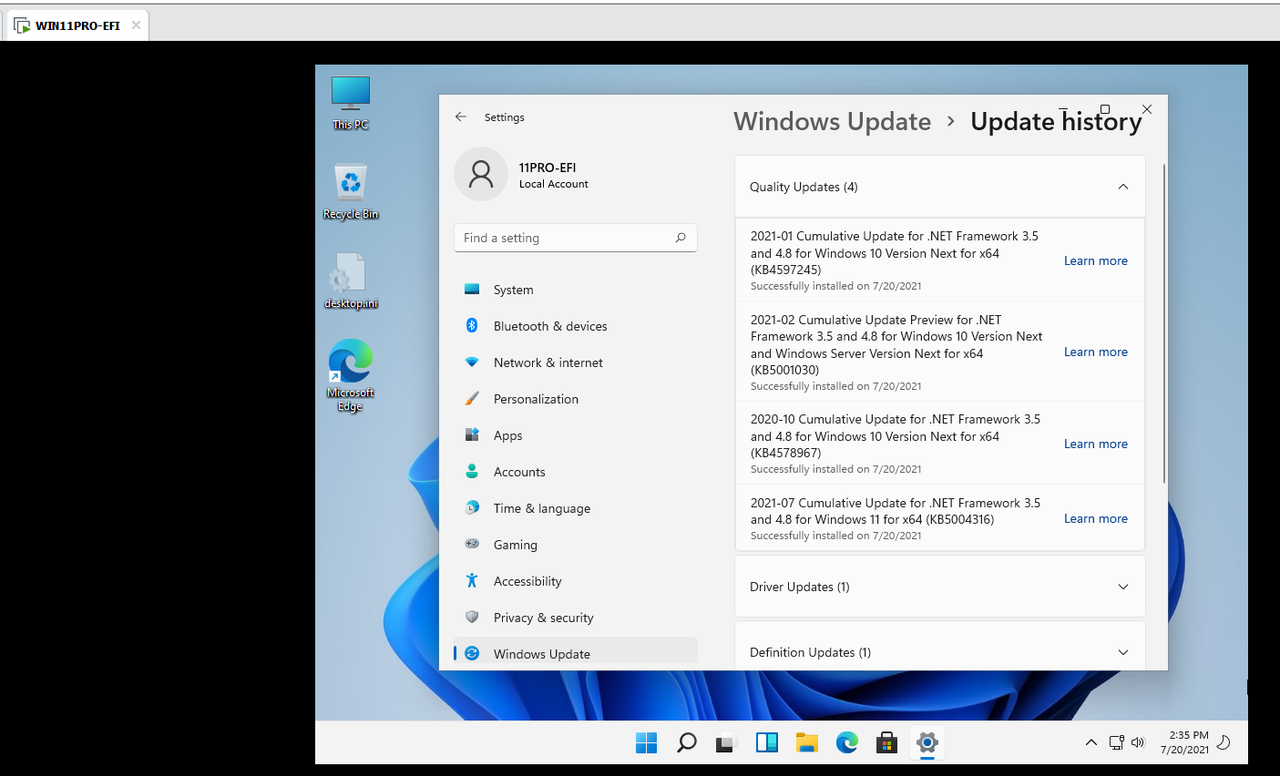Viewport: 1280px width, 776px height.
Task: Learn more about KB5001030 update
Action: click(x=1095, y=352)
